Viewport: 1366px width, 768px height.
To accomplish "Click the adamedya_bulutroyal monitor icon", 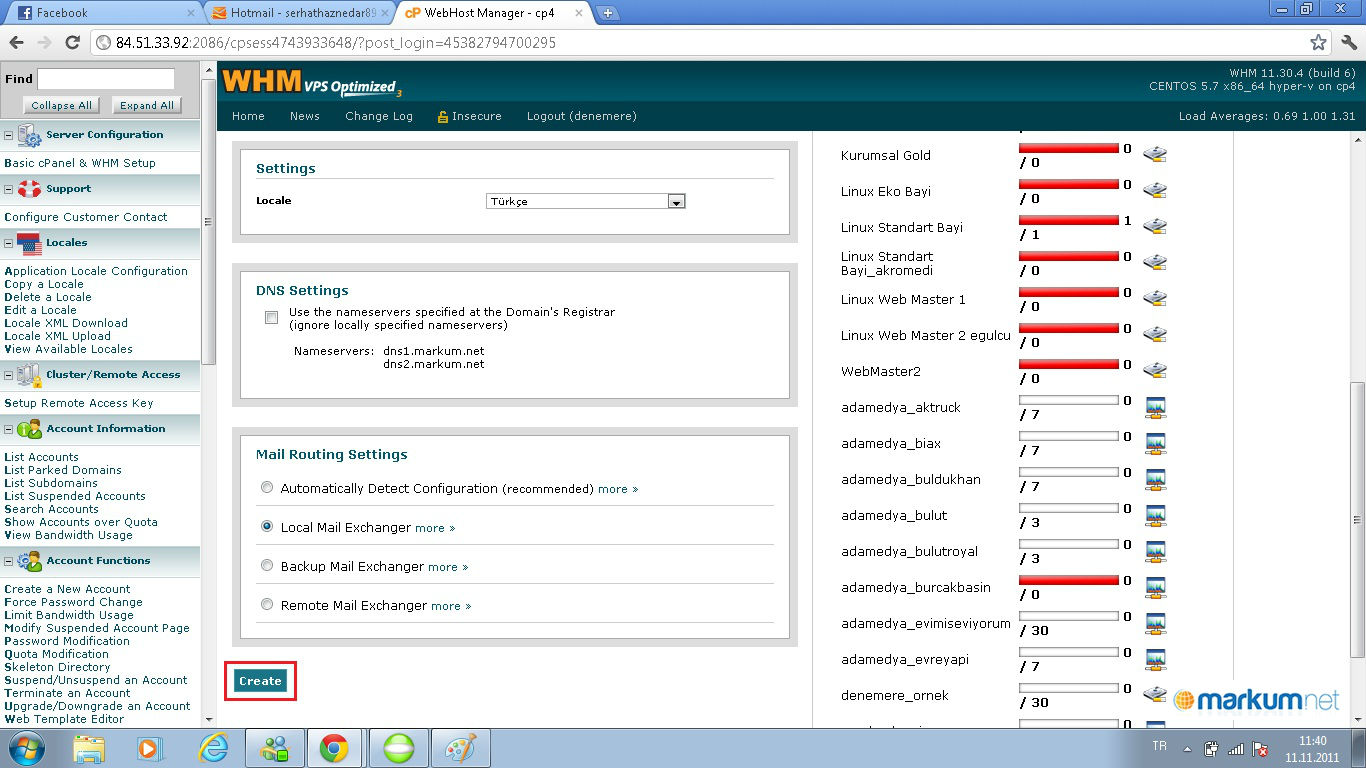I will pyautogui.click(x=1155, y=551).
